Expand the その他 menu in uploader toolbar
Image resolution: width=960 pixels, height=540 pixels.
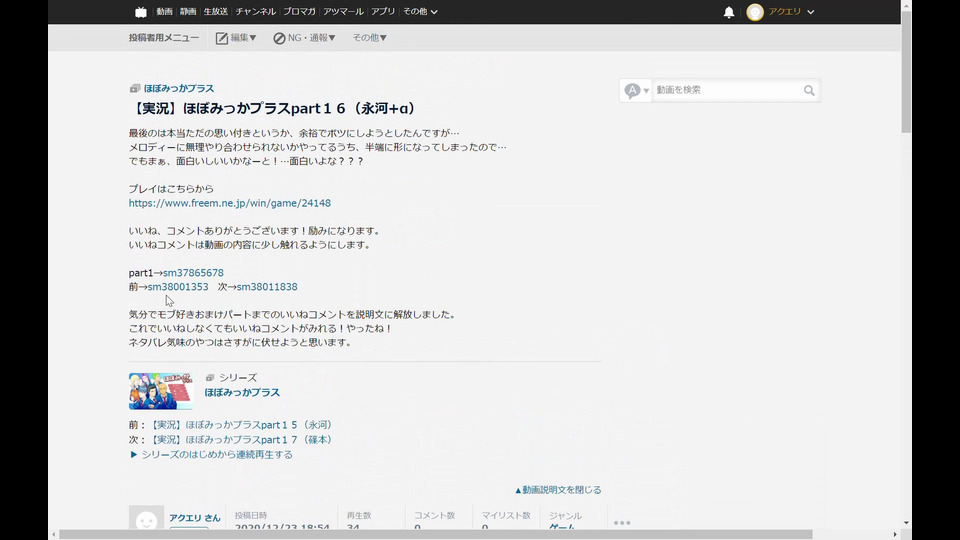(x=369, y=38)
